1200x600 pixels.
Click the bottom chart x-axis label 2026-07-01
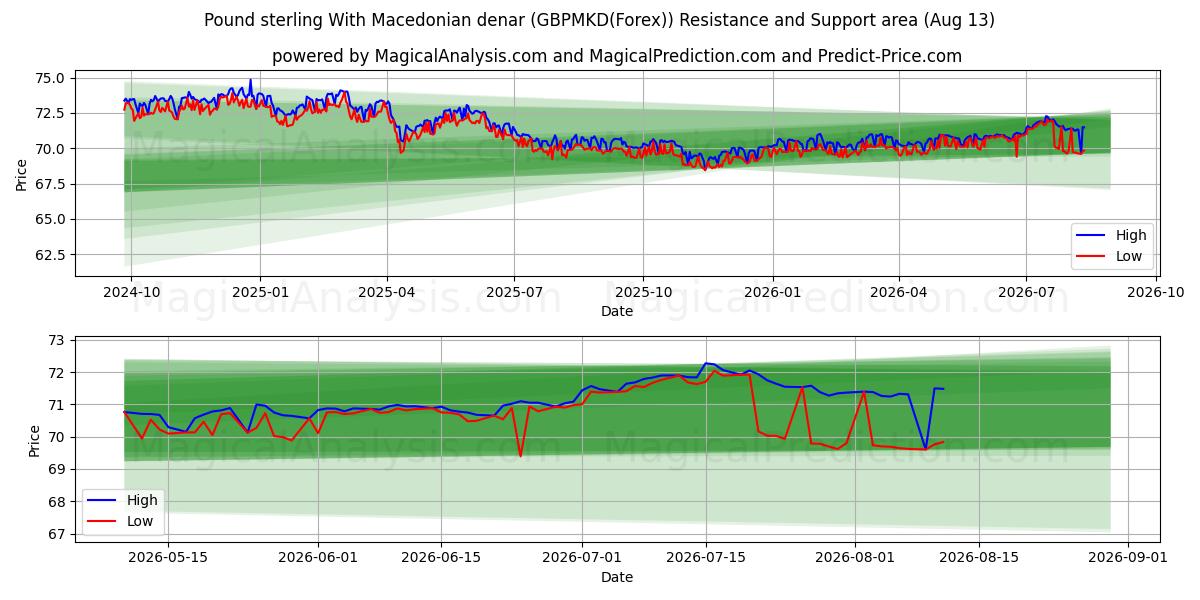[x=583, y=559]
